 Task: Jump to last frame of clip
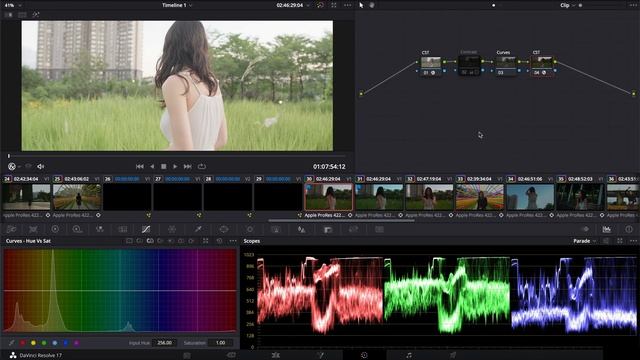click(x=187, y=167)
